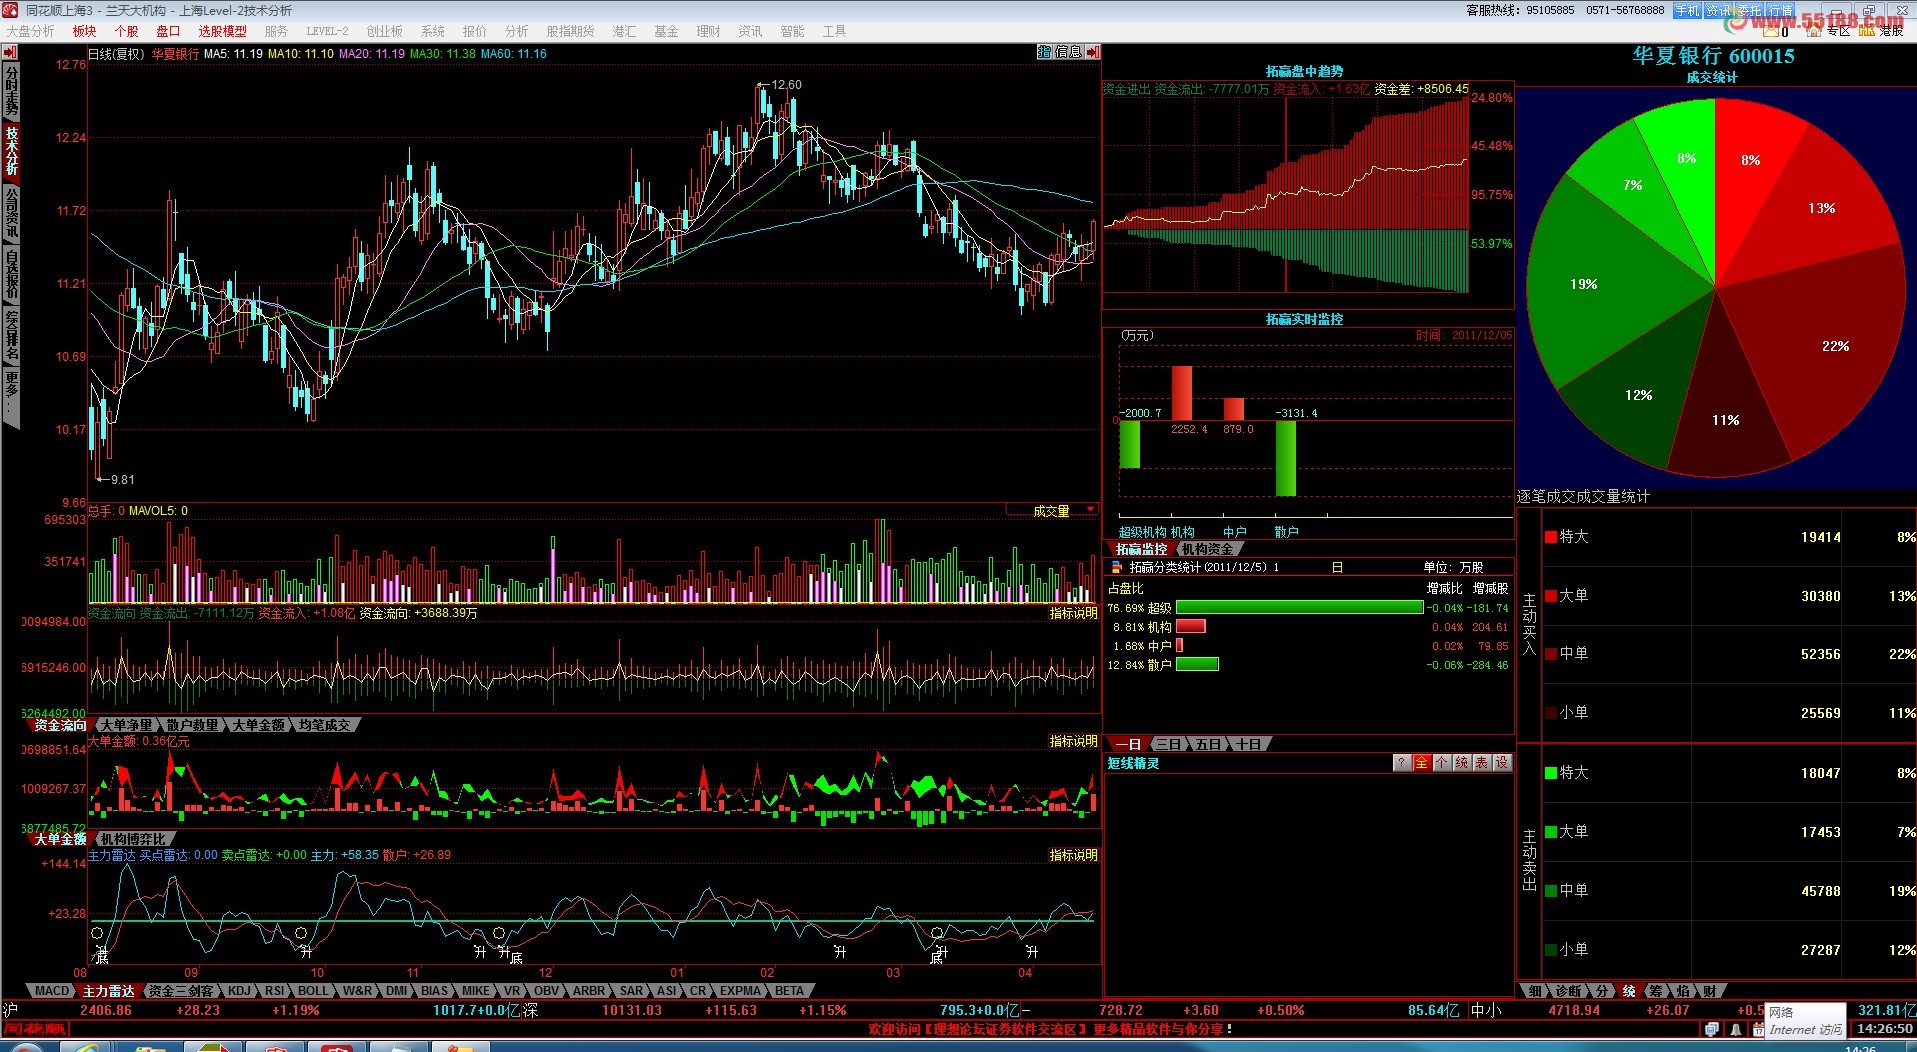Select the KDJ indicator tab
This screenshot has width=1917, height=1052.
click(239, 991)
